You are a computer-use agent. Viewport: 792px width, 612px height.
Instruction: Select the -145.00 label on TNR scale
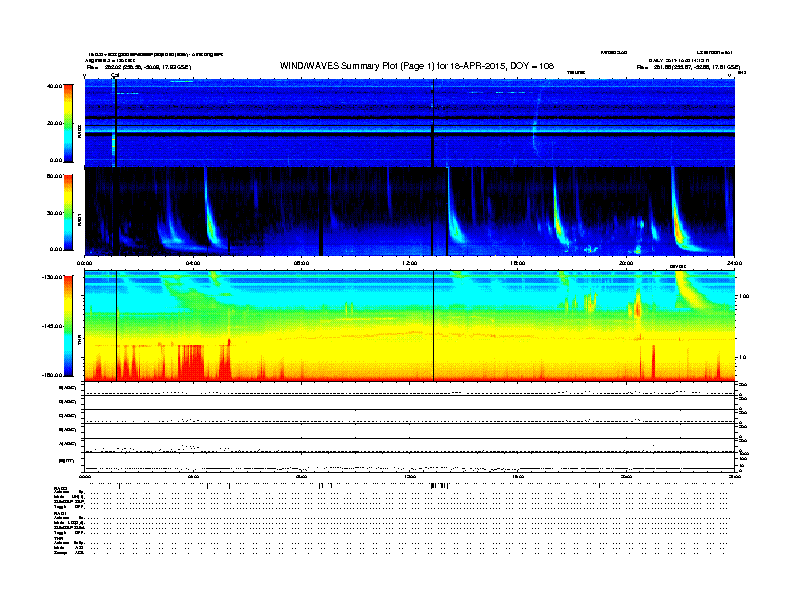point(52,326)
